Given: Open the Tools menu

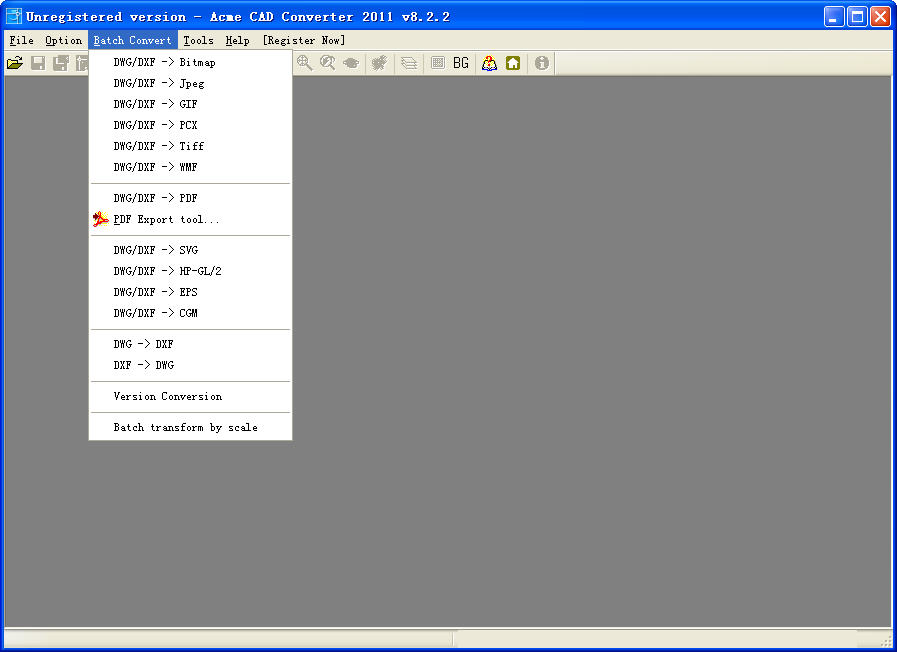Looking at the screenshot, I should [x=198, y=41].
